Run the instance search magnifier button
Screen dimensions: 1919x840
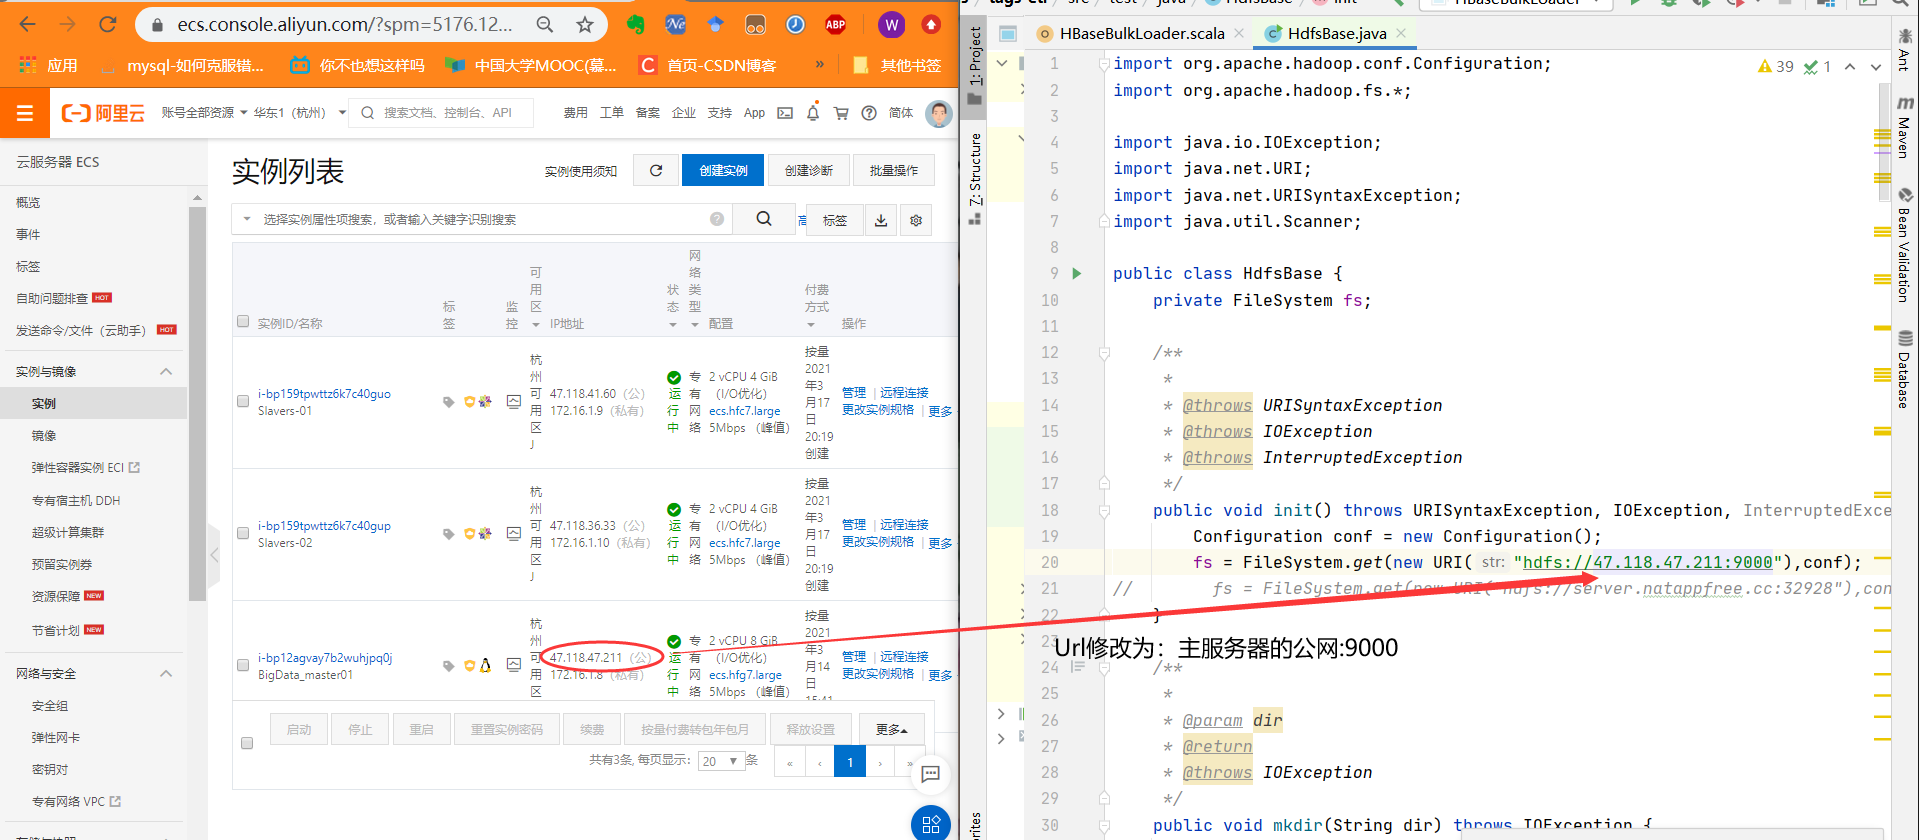click(x=764, y=219)
